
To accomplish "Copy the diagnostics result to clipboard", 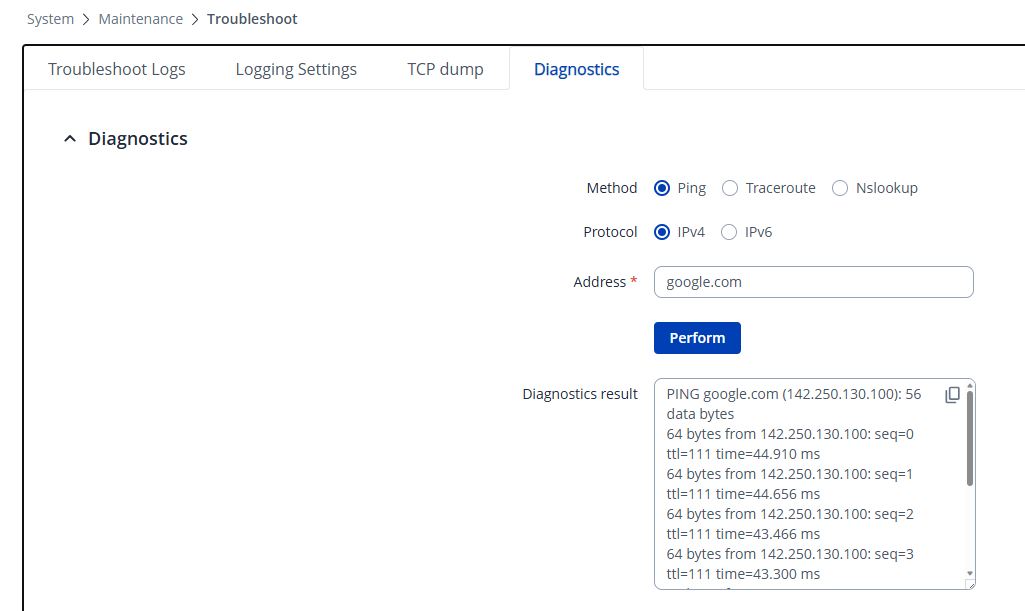I will (952, 395).
